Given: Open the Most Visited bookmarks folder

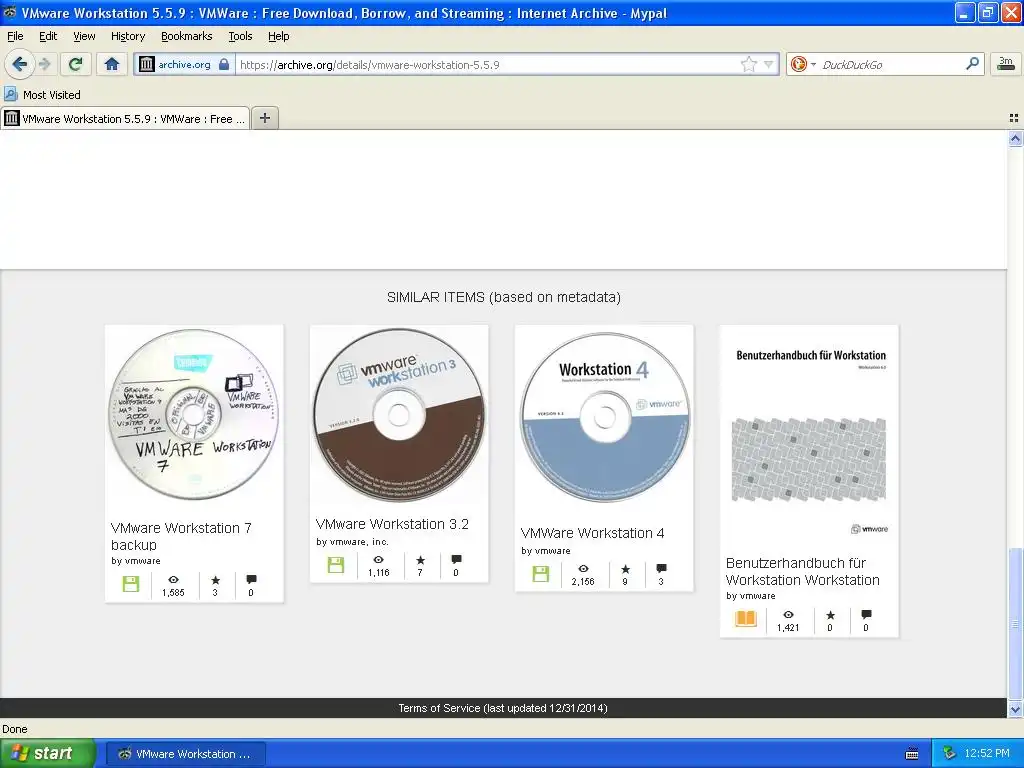Looking at the screenshot, I should coord(42,95).
